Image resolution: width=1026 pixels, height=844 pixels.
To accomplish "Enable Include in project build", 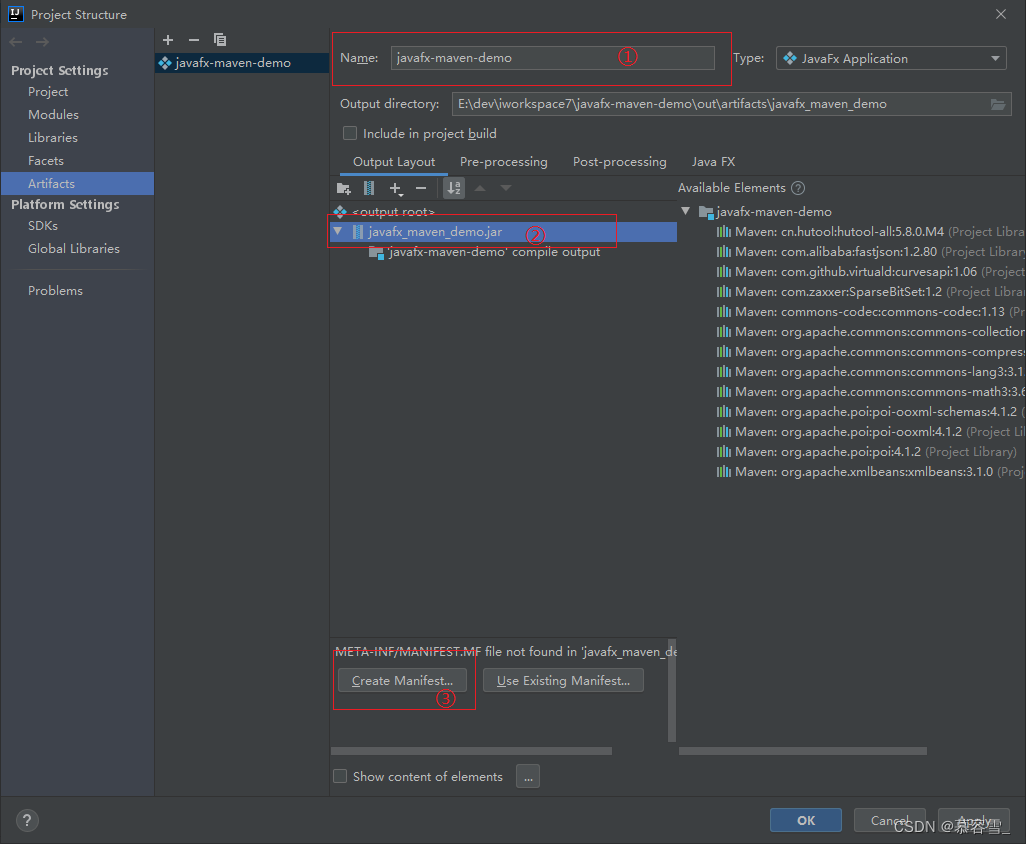I will (x=350, y=133).
